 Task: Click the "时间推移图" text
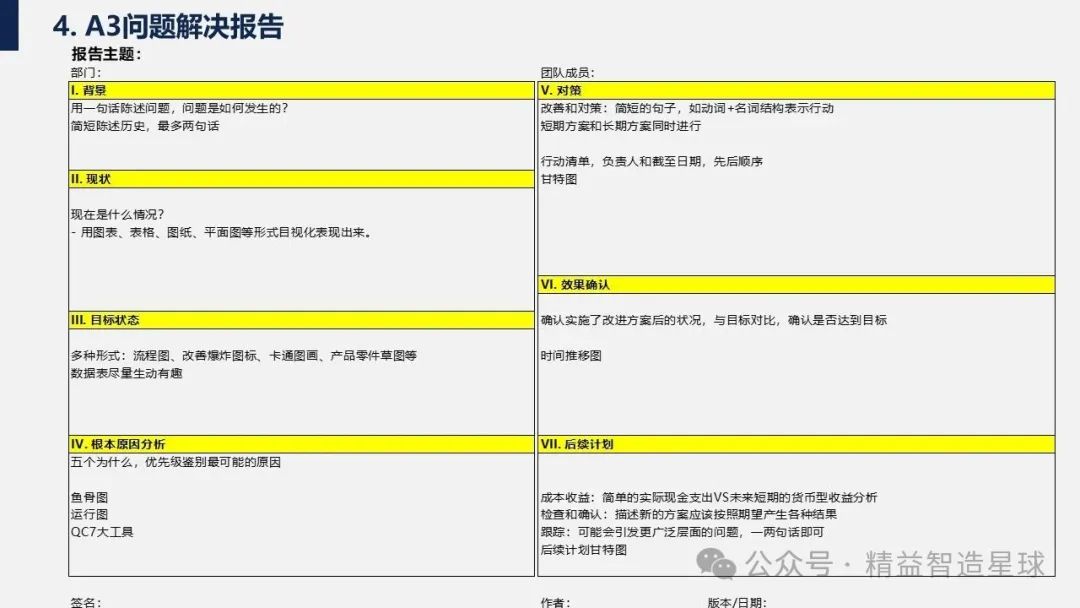[571, 355]
